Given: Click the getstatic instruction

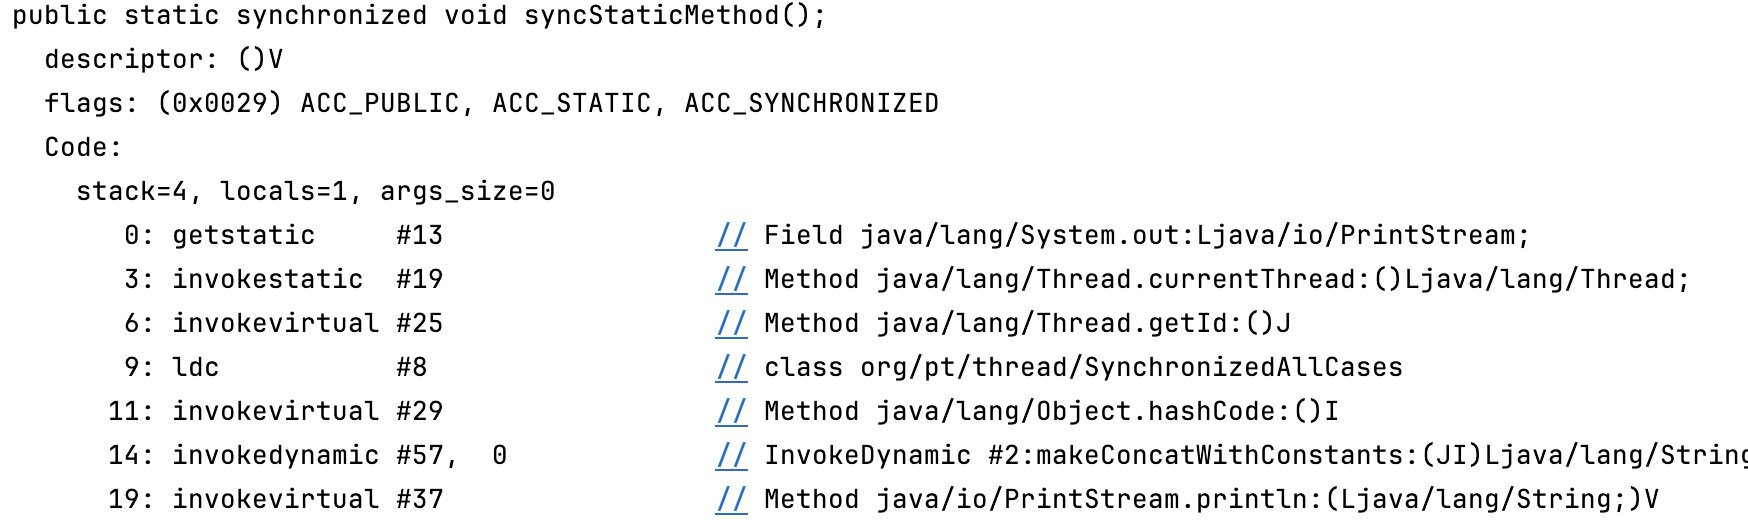Looking at the screenshot, I should tap(244, 236).
